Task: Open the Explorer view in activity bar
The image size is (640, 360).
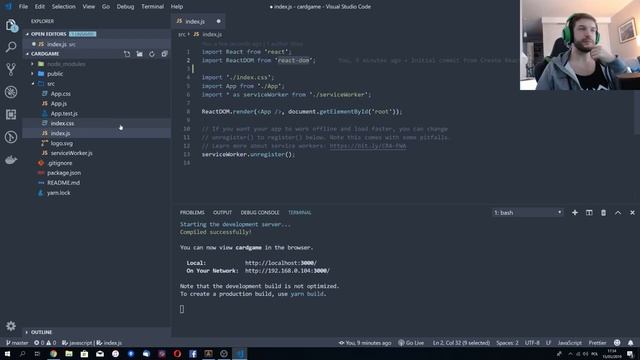Action: tap(11, 25)
